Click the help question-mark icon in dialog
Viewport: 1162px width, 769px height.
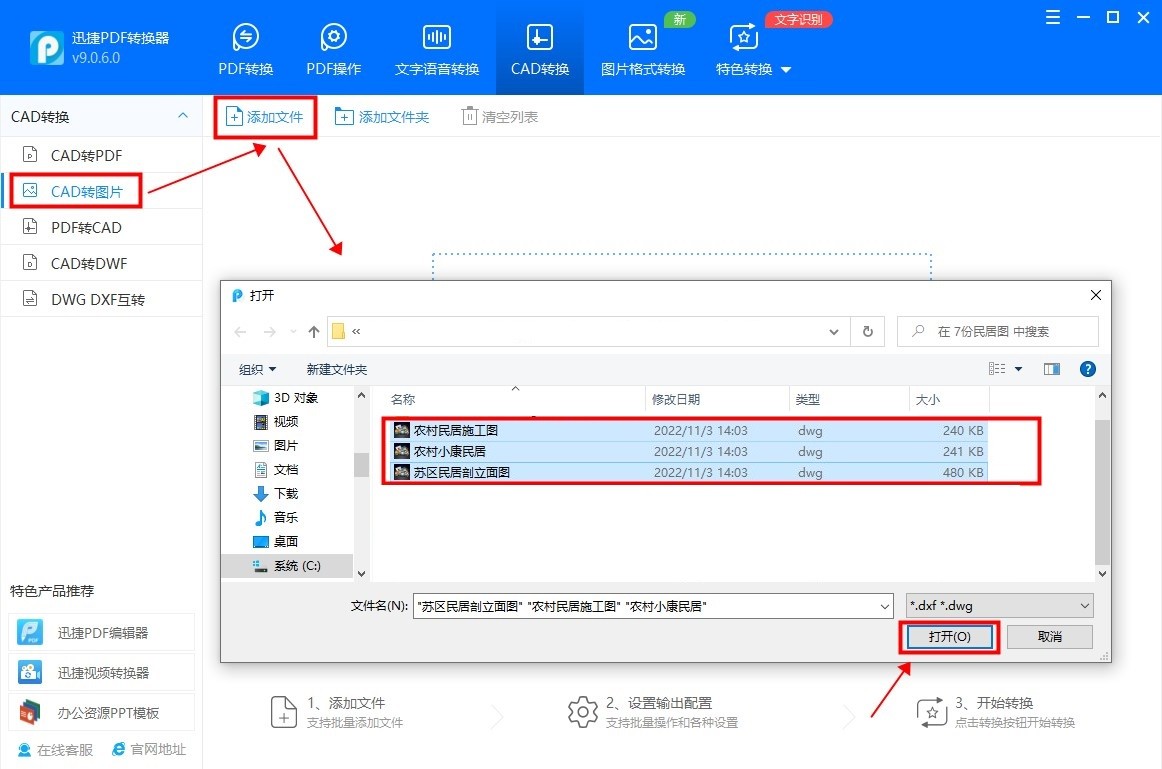(1087, 369)
